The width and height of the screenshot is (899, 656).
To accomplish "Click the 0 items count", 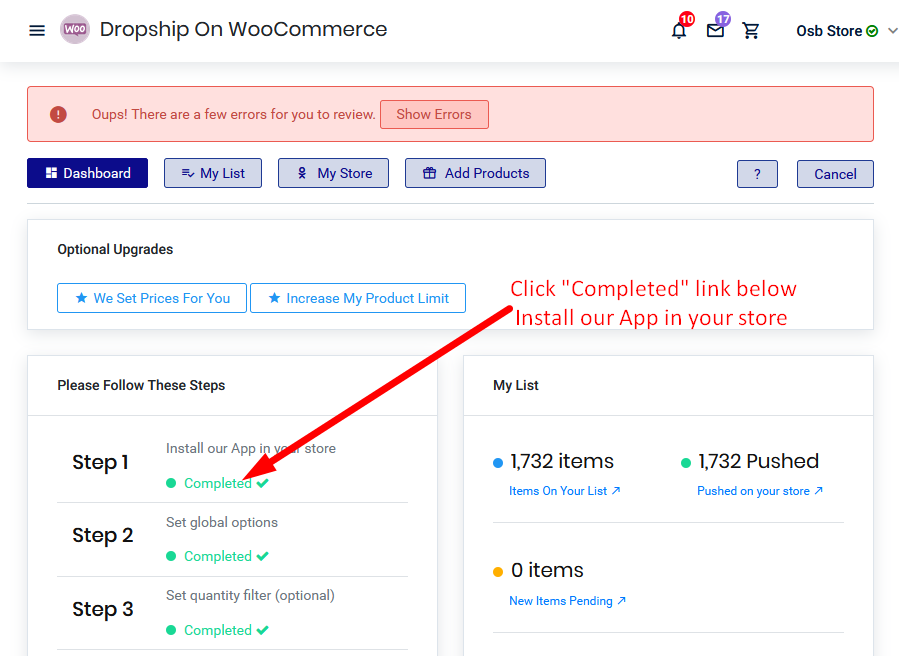I will [547, 570].
